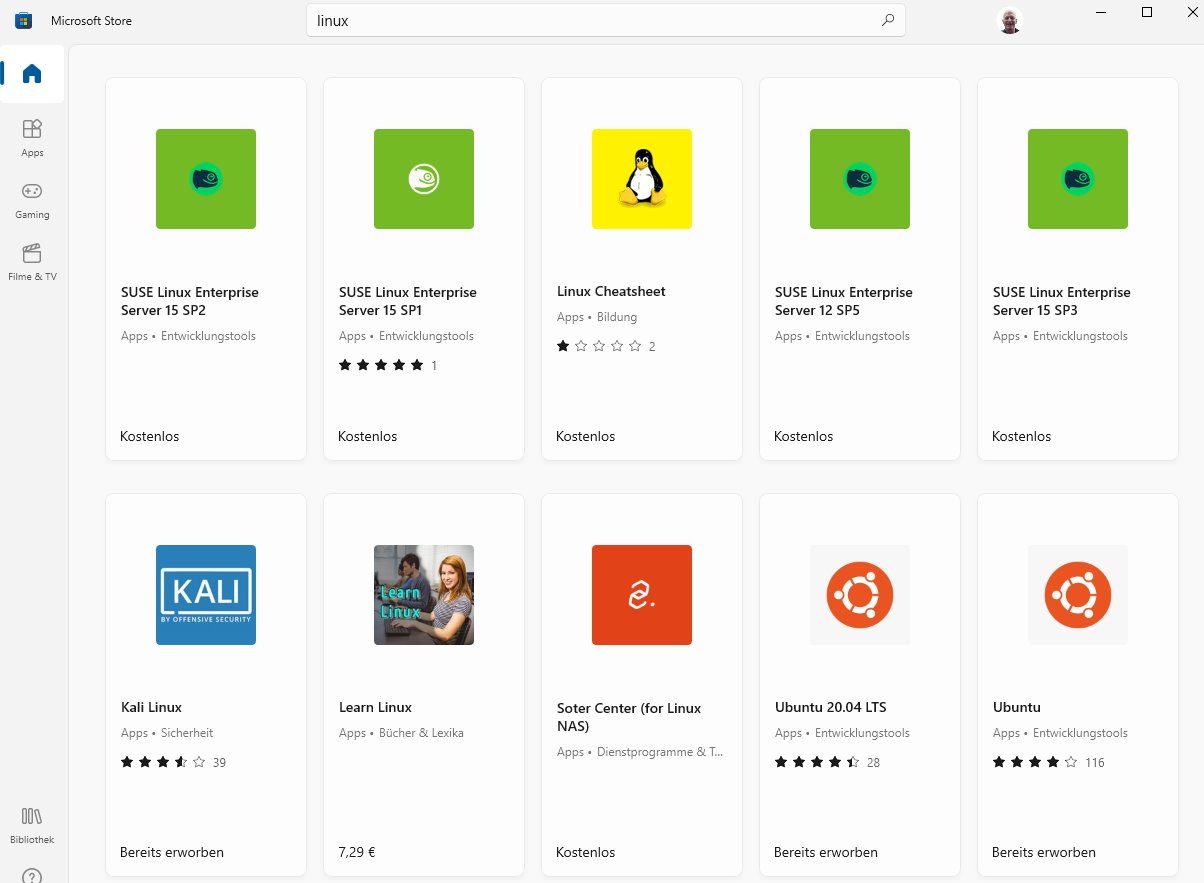Screen dimensions: 1204x883
Task: Click Bereits erworben on the Kali Linux card
Action: pyautogui.click(x=172, y=852)
